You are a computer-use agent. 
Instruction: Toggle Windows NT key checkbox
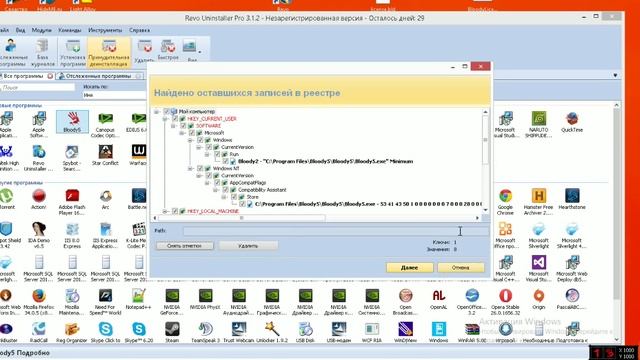(x=200, y=168)
